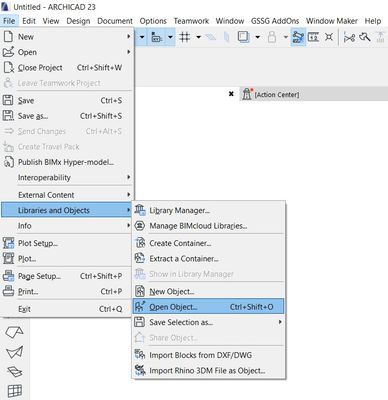Expand the External Content submenu arrow
This screenshot has width=388, height=400.
(x=129, y=194)
